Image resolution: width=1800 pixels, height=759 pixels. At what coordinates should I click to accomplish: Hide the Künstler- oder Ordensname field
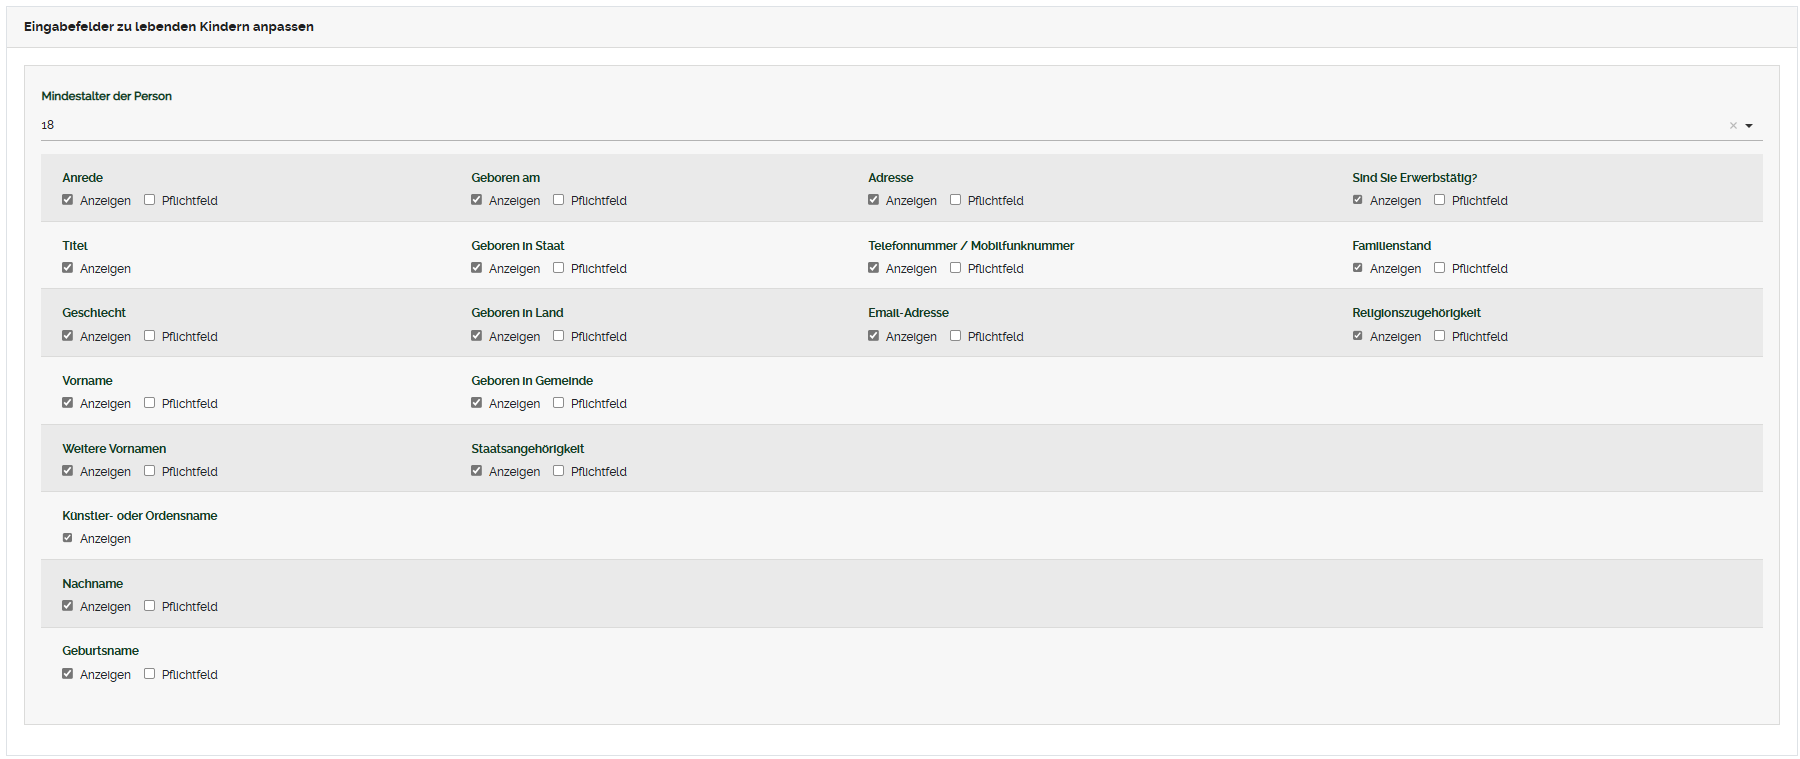68,538
